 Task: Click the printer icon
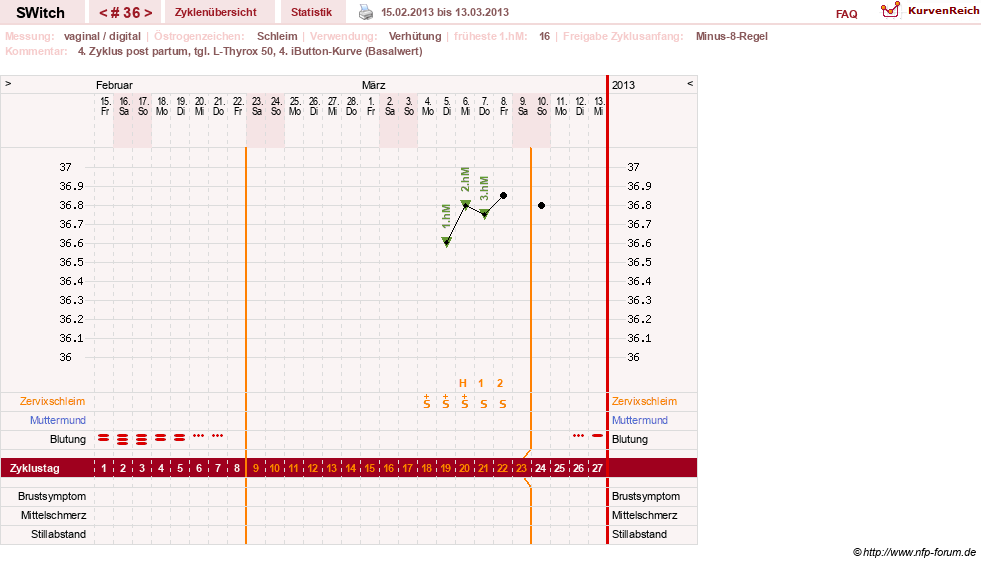tap(366, 12)
